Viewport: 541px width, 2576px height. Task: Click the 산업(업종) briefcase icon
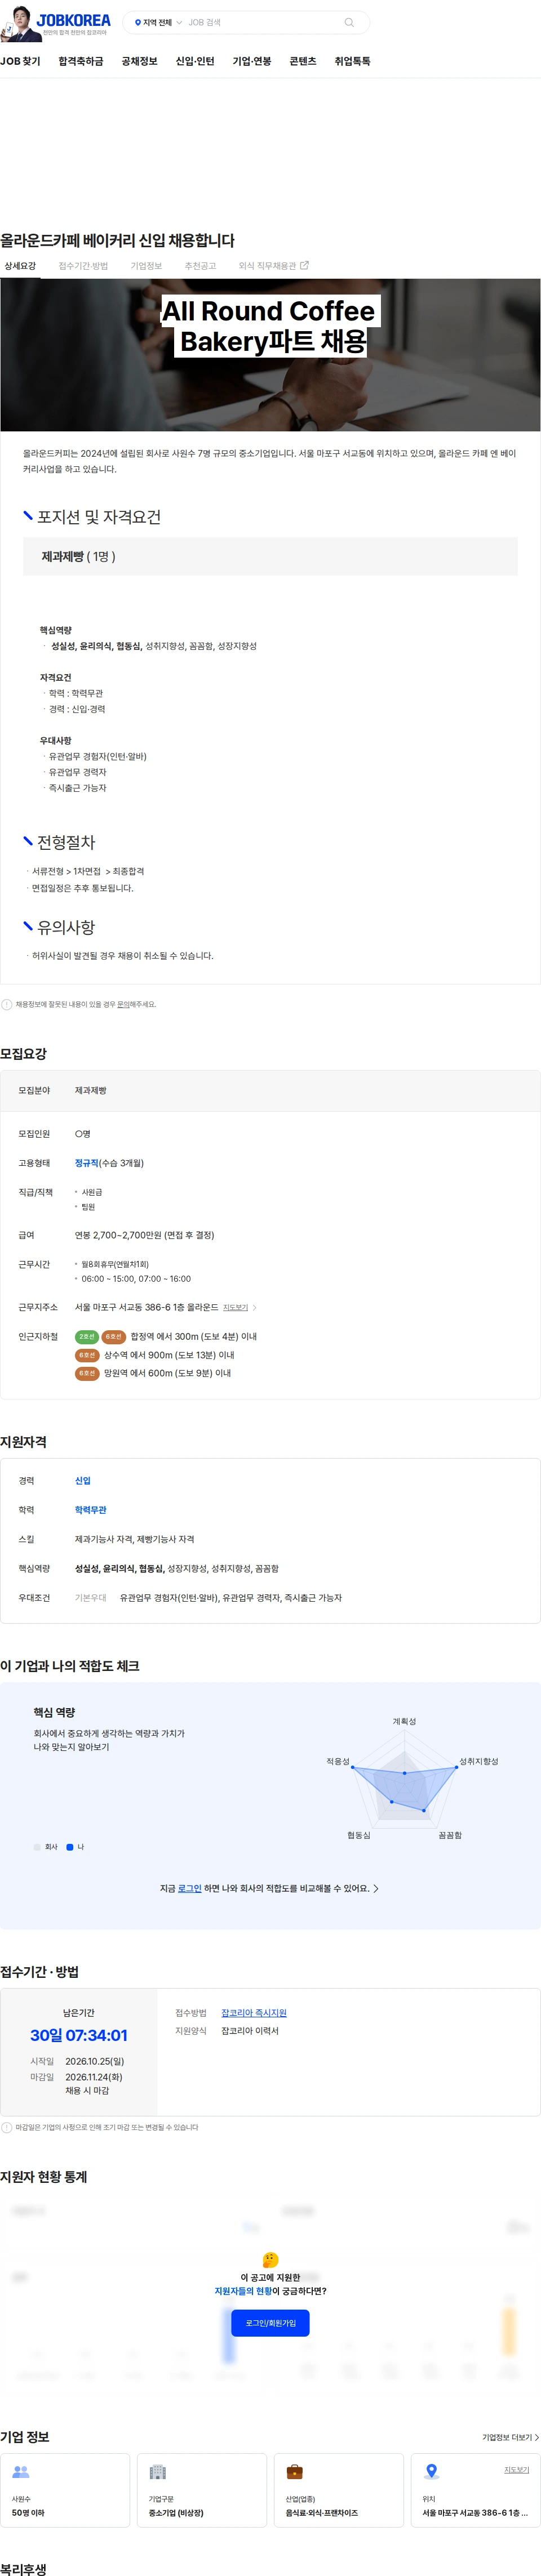(x=294, y=2472)
